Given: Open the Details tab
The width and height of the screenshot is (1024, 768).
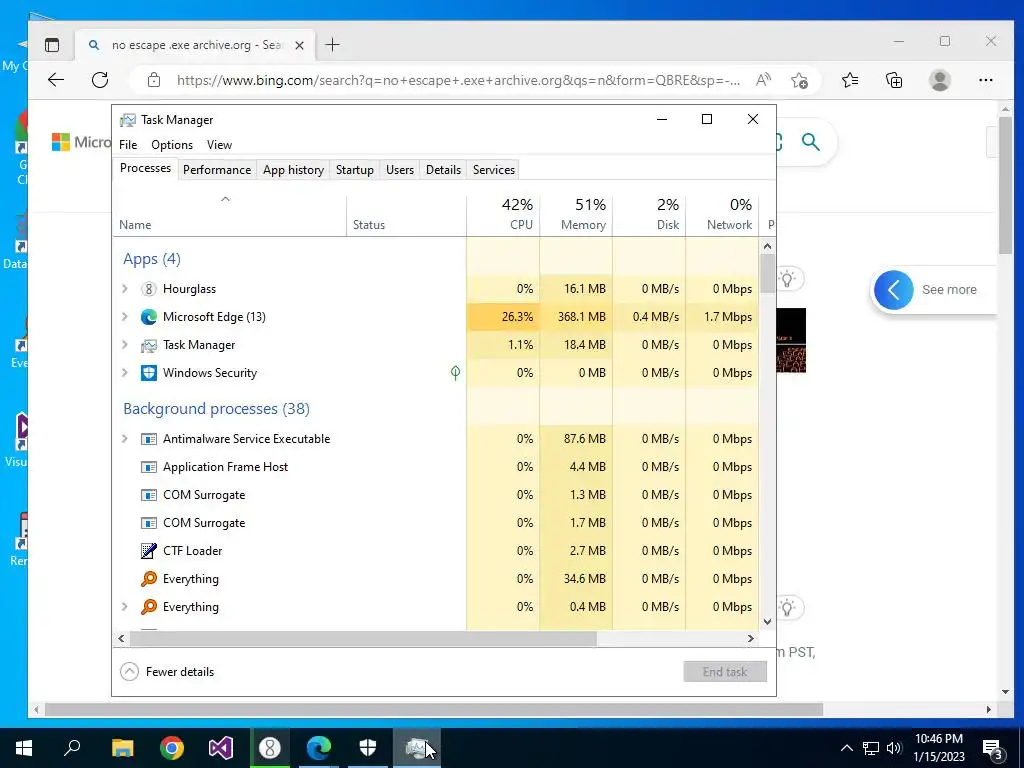Looking at the screenshot, I should click(x=443, y=170).
